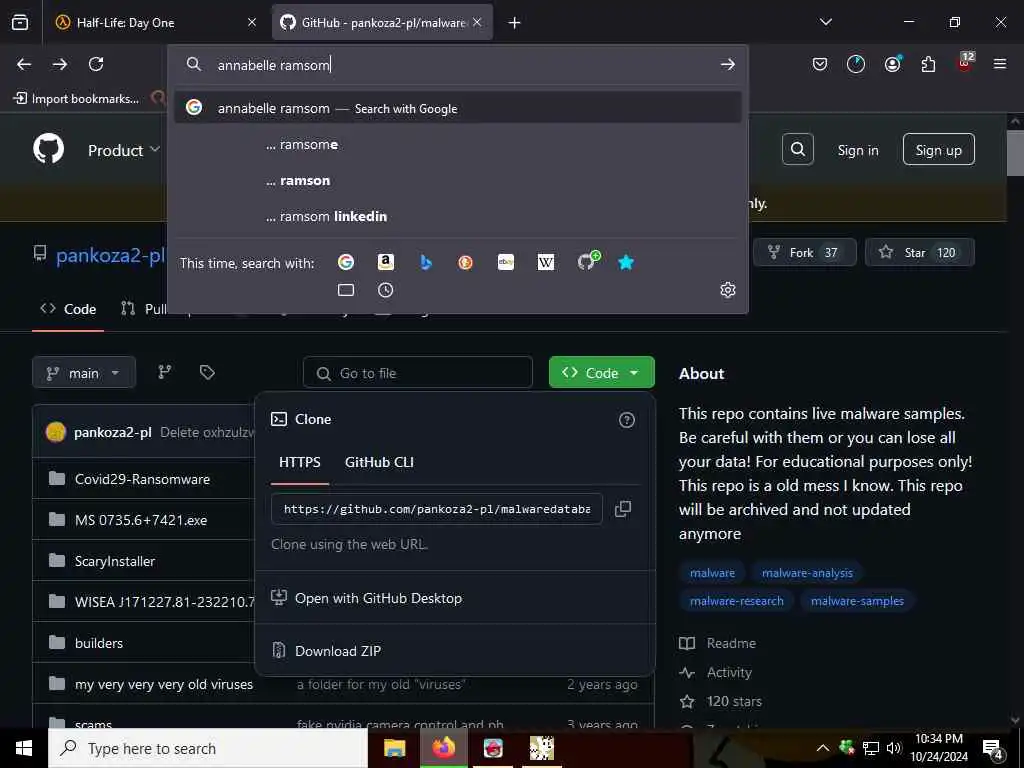Select the 'annabelle ramsom' Google suggestion
This screenshot has height=768, width=1024.
(x=458, y=108)
